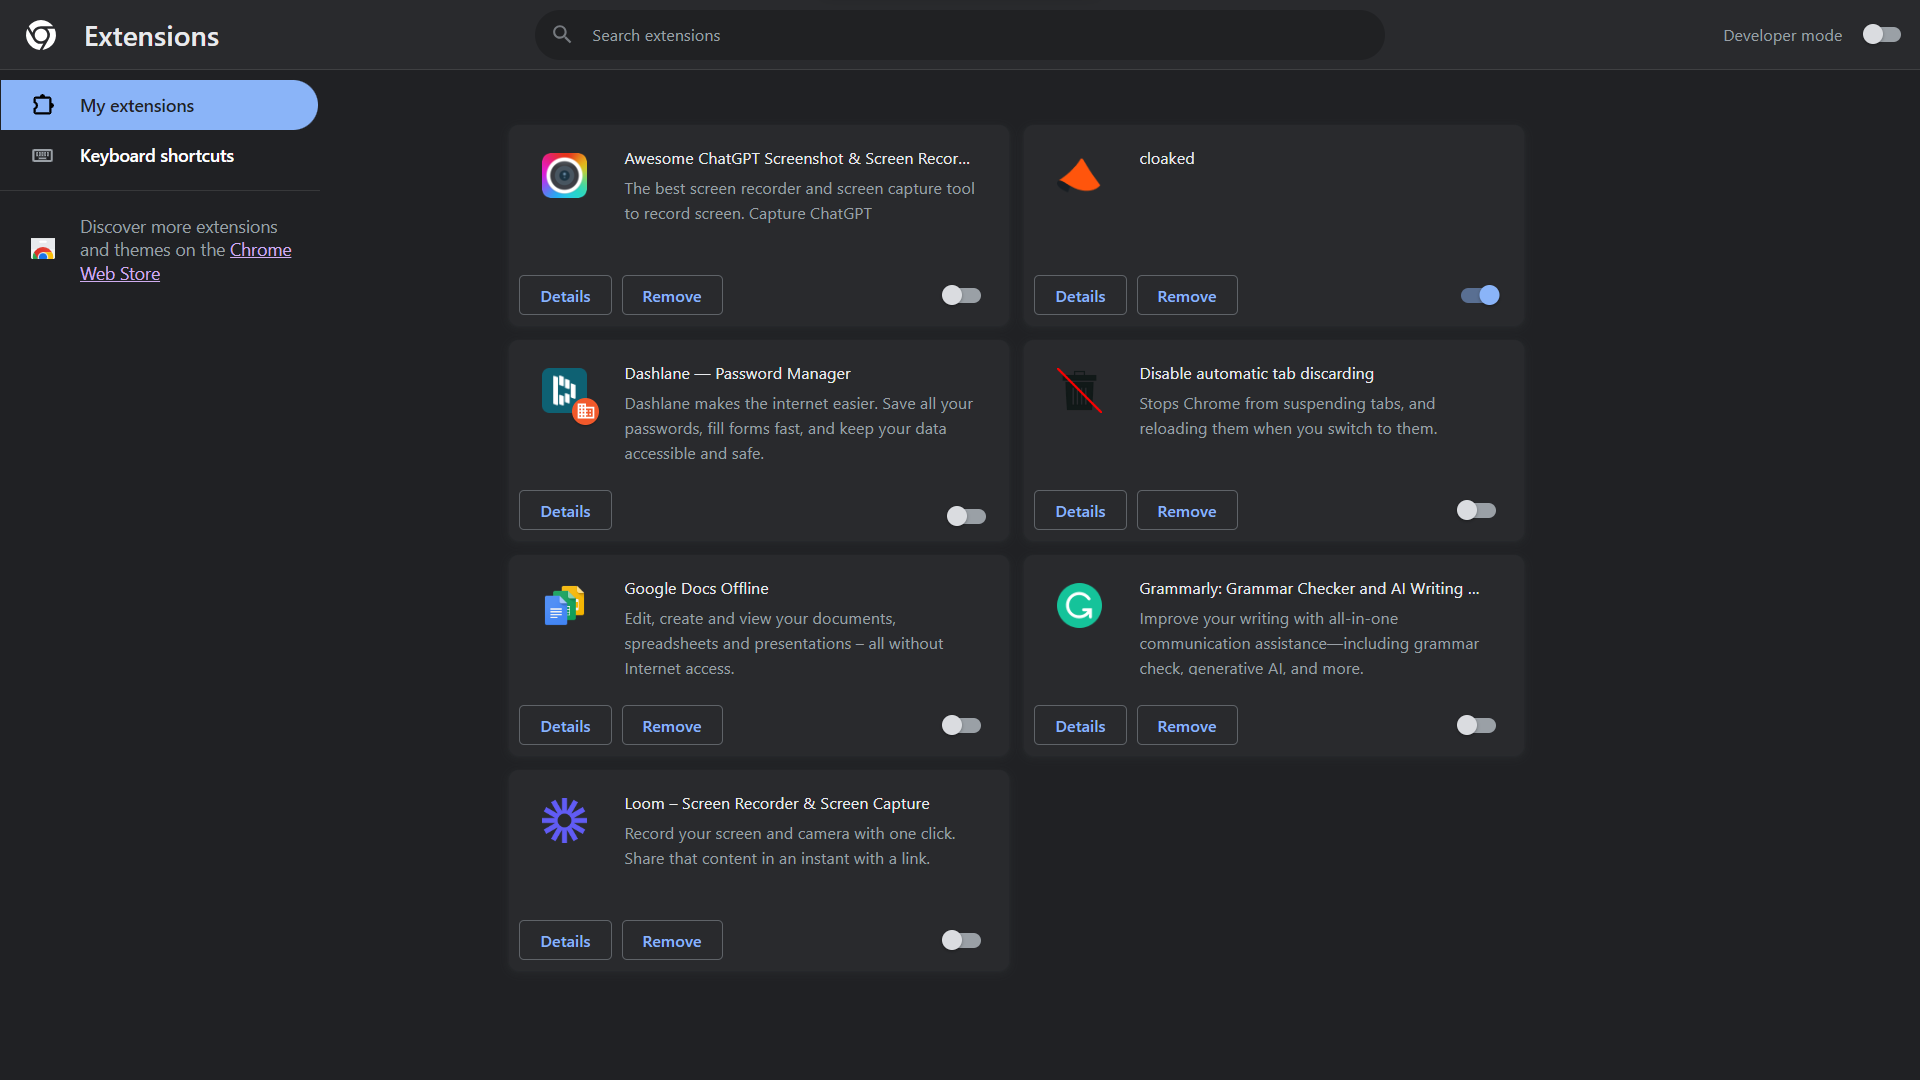
Task: Click the My extensions puzzle icon
Action: coord(43,105)
